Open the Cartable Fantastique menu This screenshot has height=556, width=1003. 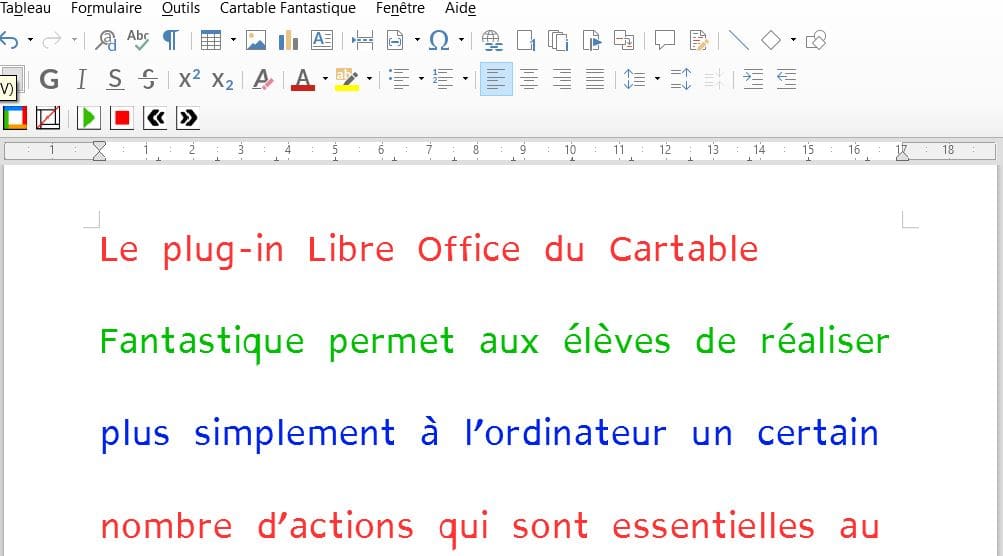[287, 8]
